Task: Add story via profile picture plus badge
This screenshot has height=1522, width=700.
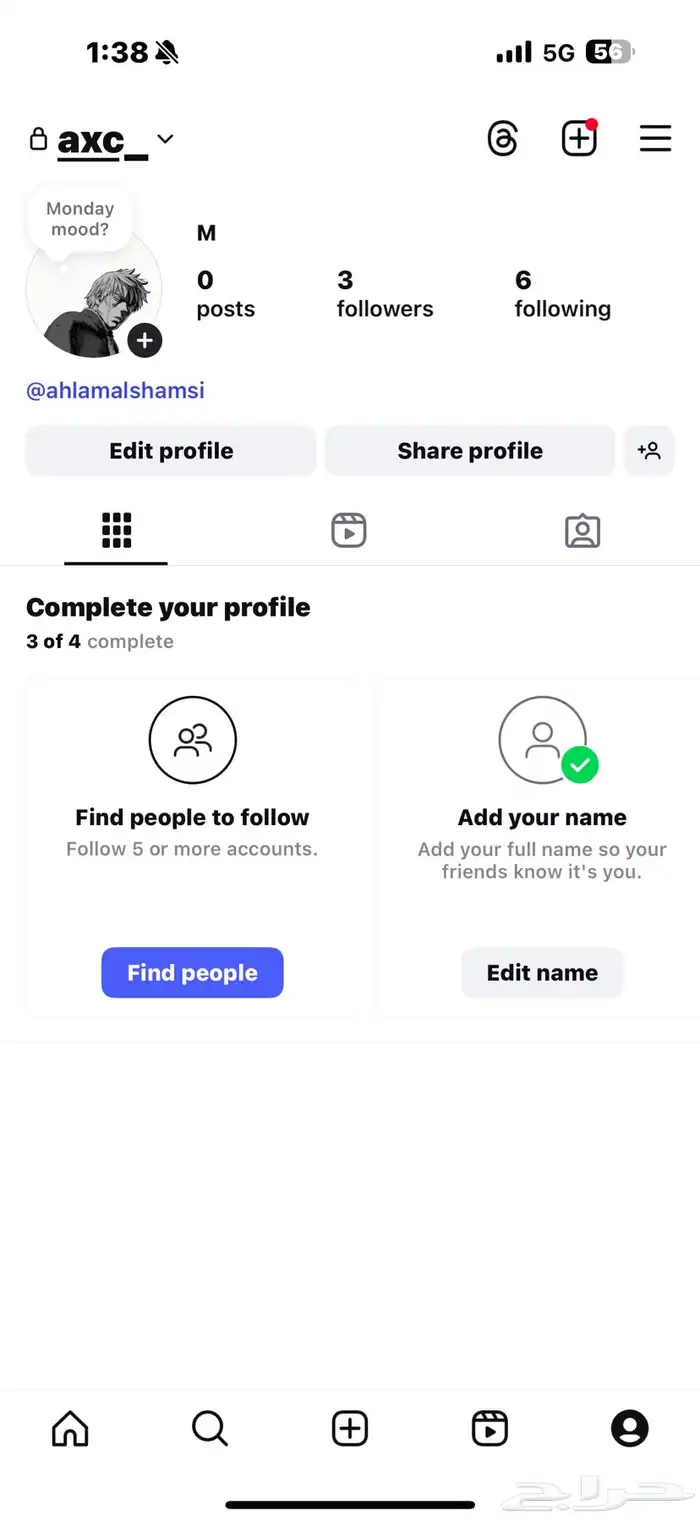Action: (x=145, y=341)
